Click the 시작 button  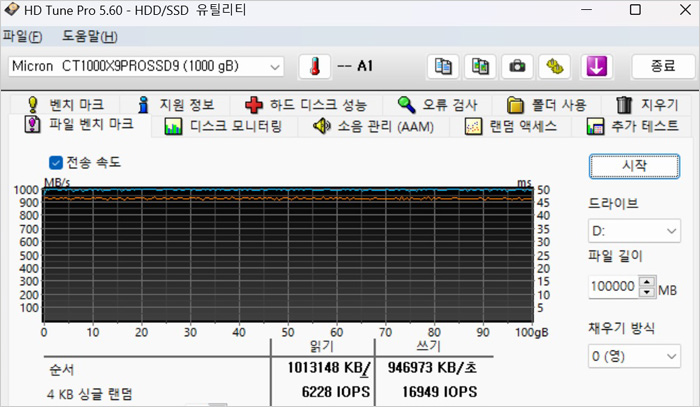634,166
